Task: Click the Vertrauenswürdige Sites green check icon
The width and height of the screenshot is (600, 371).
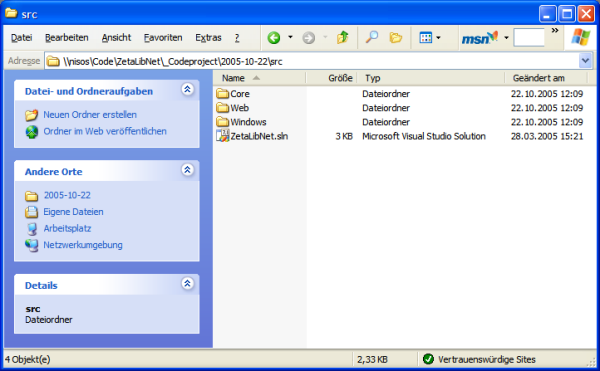Action: click(x=428, y=359)
